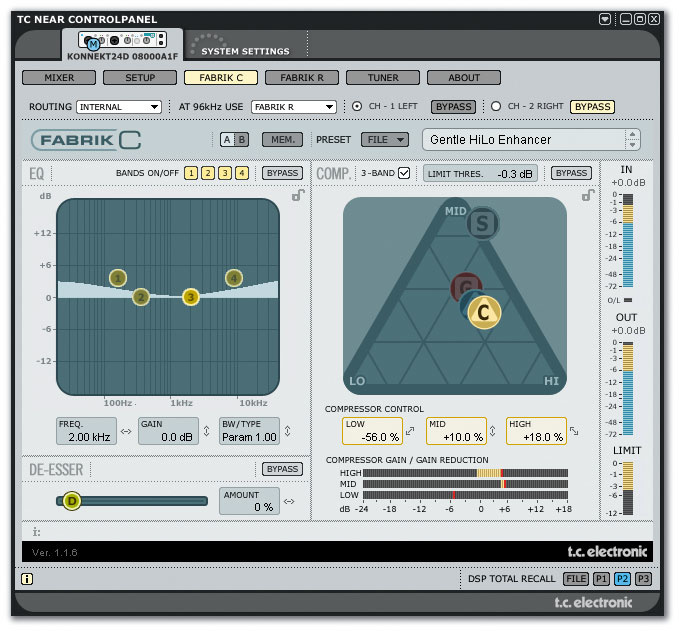Click the EQ band 1 node on graph
This screenshot has width=679, height=631.
[118, 278]
